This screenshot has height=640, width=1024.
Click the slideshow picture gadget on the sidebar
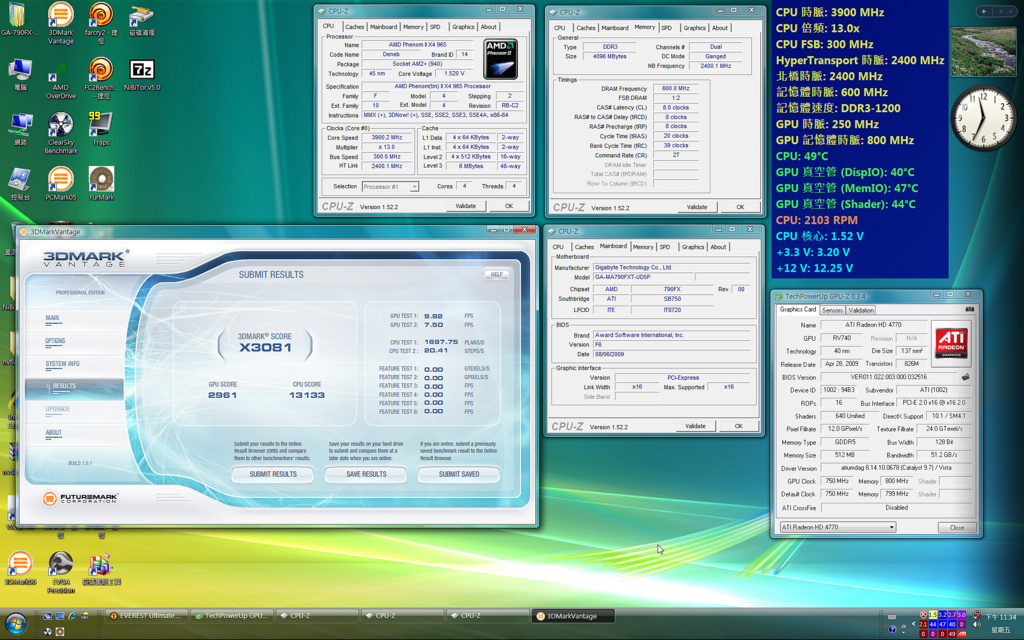pos(984,52)
